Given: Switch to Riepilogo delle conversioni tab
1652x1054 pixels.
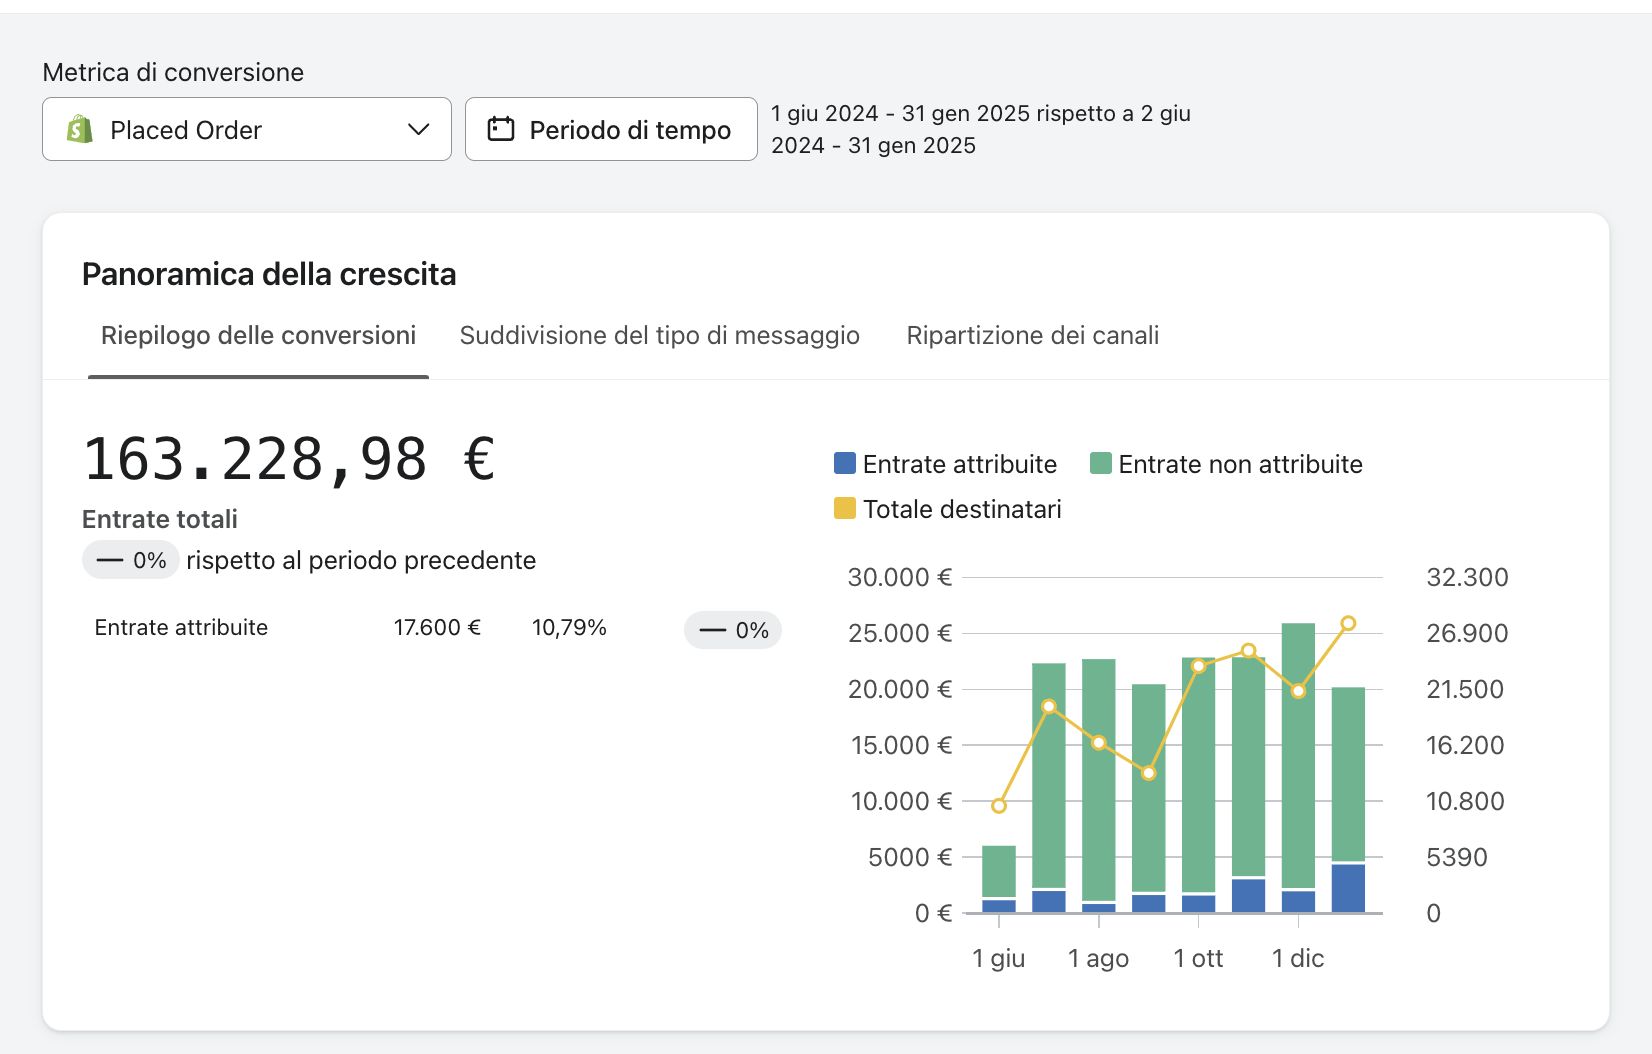Looking at the screenshot, I should [x=258, y=336].
